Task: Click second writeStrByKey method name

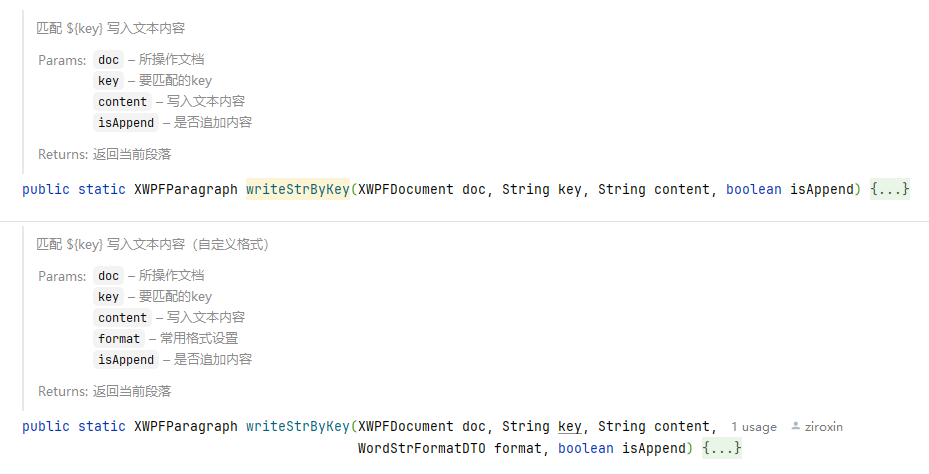Action: (x=297, y=426)
